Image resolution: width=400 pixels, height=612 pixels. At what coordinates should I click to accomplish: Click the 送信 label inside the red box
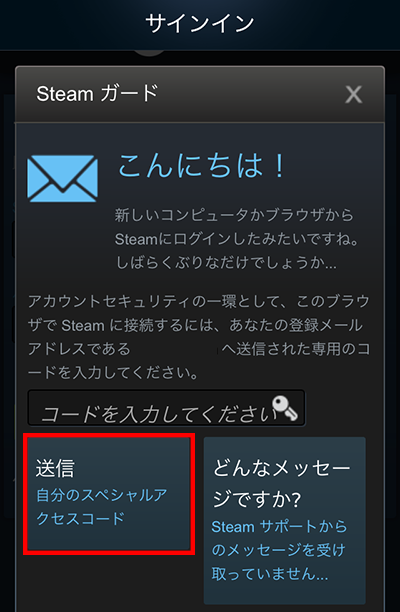coord(55,468)
